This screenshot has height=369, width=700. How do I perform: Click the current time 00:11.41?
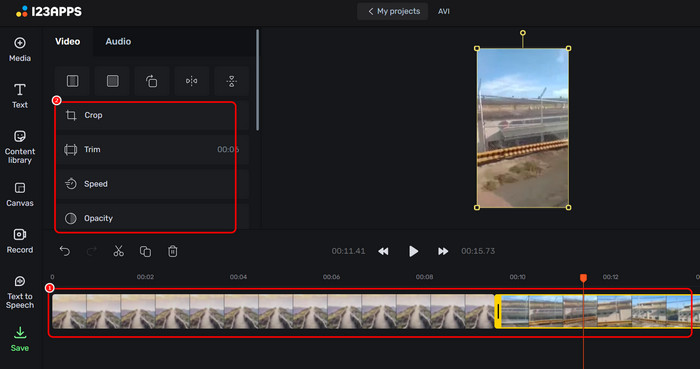[x=348, y=251]
